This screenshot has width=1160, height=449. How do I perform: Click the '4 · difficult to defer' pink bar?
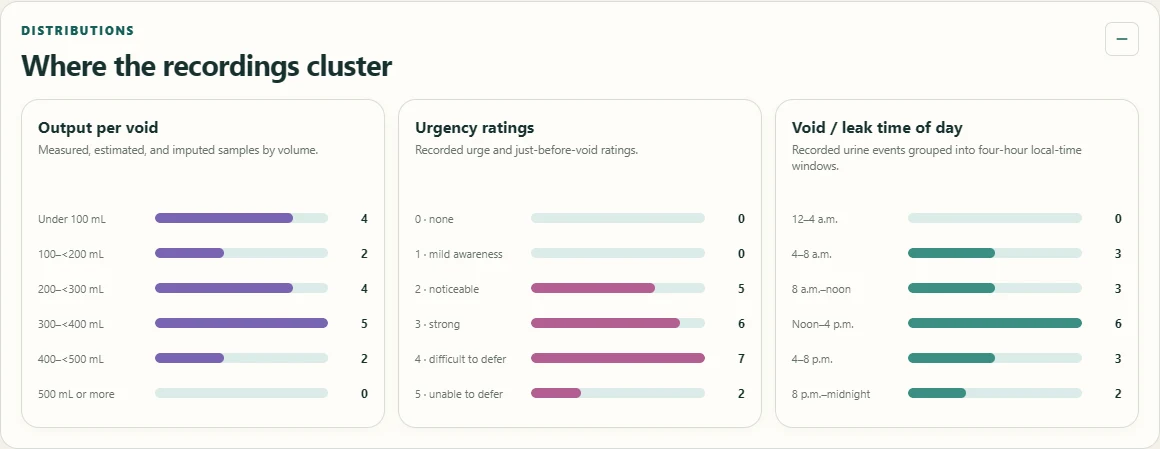618,358
